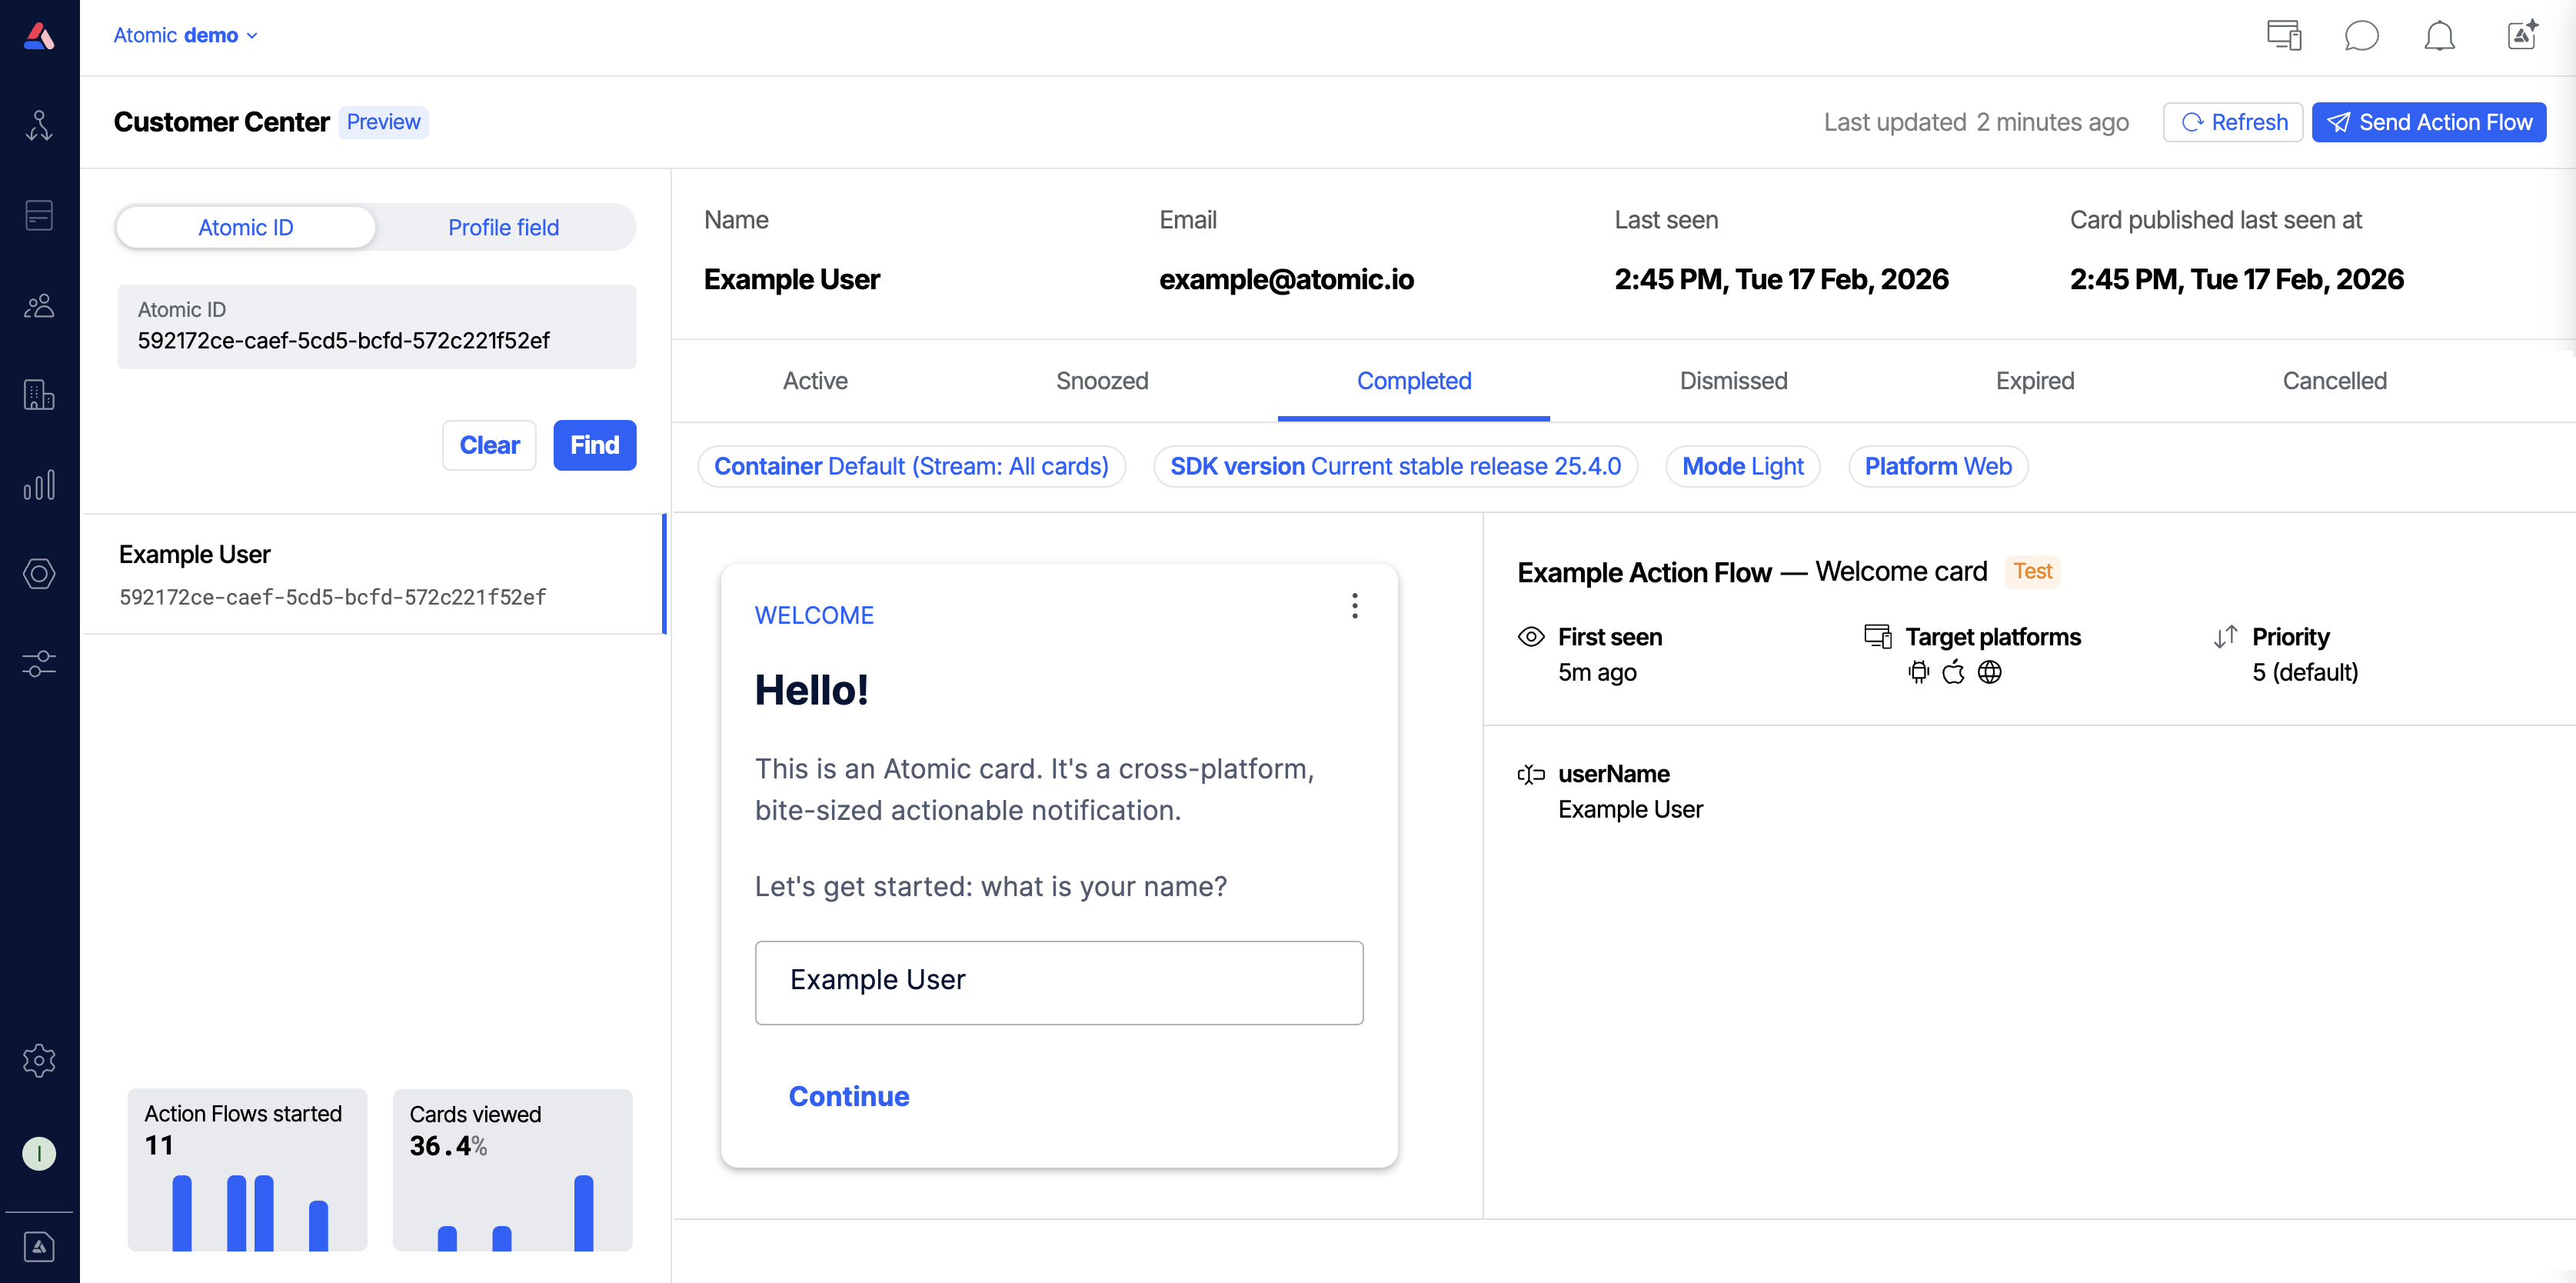Open the chat bubble icon in header

click(x=2361, y=36)
